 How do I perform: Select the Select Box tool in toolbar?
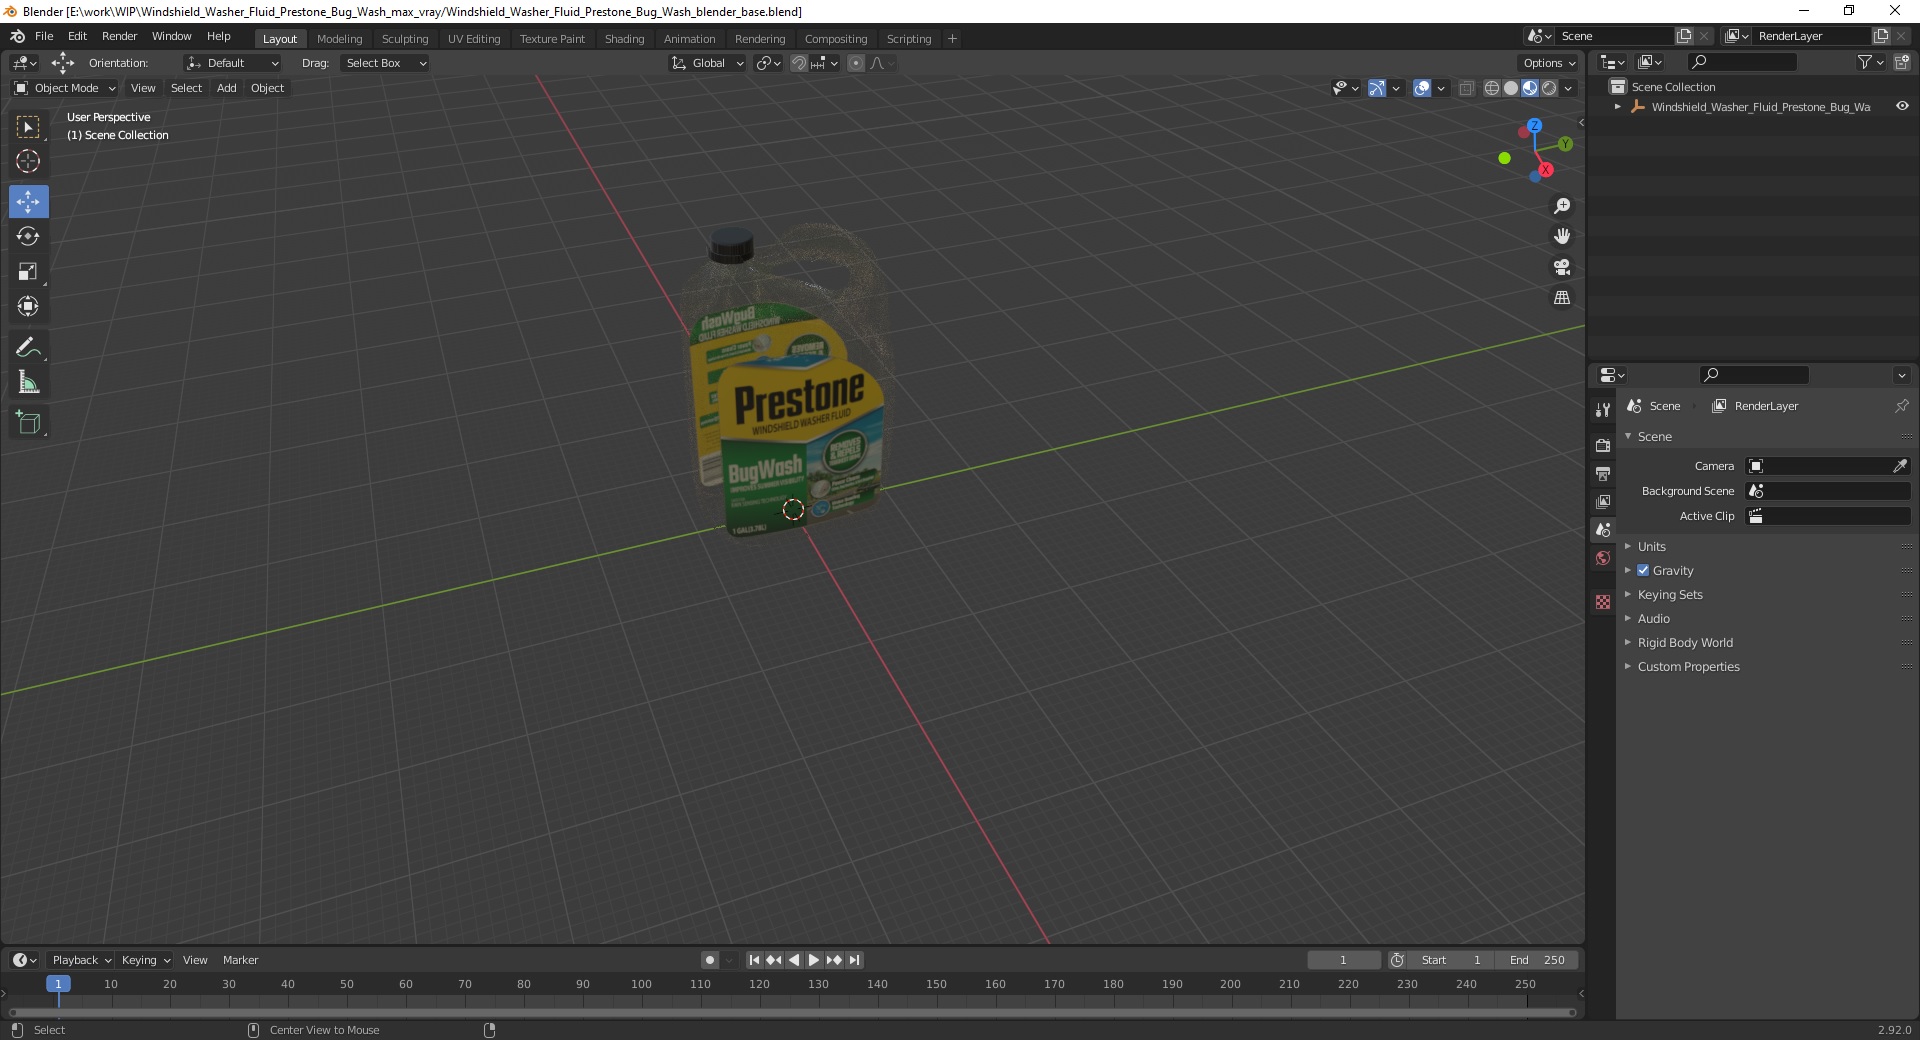28,127
